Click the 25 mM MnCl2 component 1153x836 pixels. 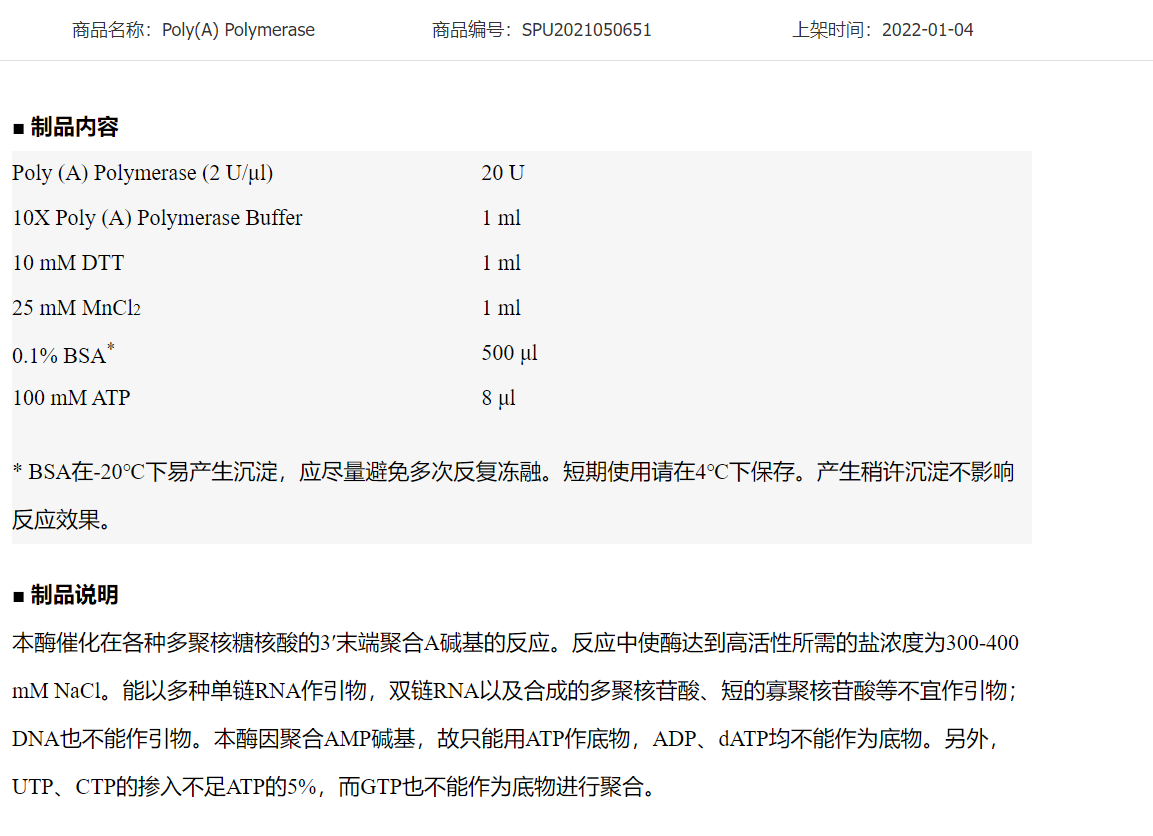click(x=76, y=308)
